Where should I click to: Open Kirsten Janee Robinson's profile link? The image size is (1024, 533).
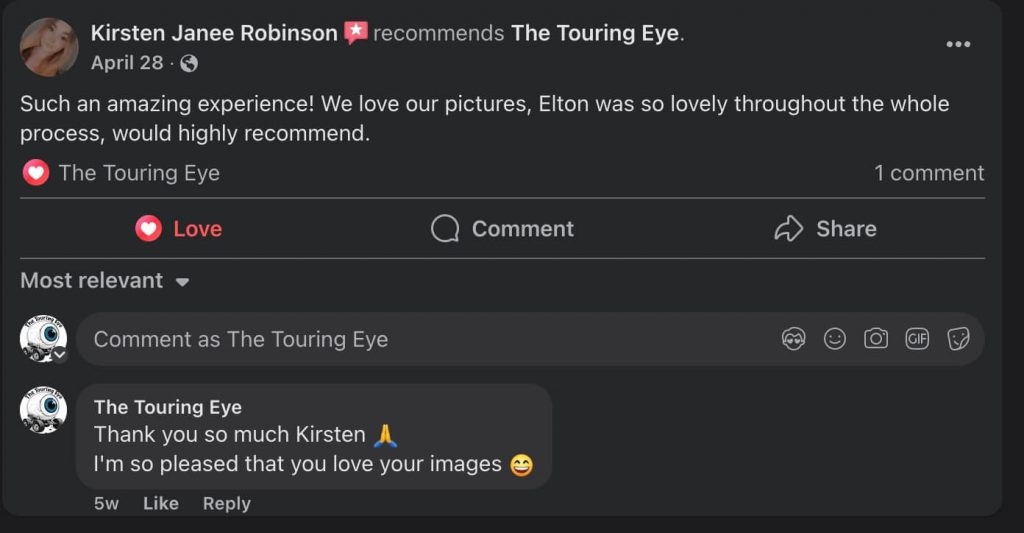tap(214, 33)
